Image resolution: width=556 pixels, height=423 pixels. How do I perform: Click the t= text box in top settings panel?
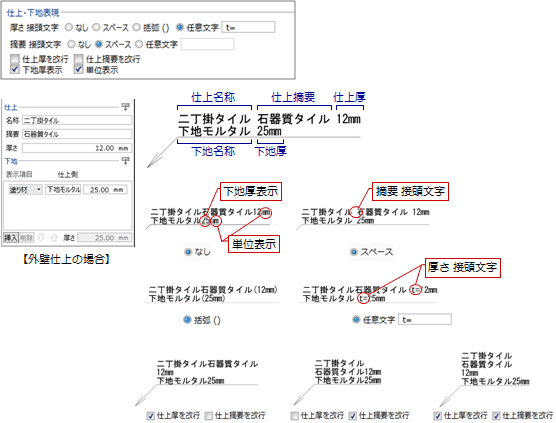(248, 27)
